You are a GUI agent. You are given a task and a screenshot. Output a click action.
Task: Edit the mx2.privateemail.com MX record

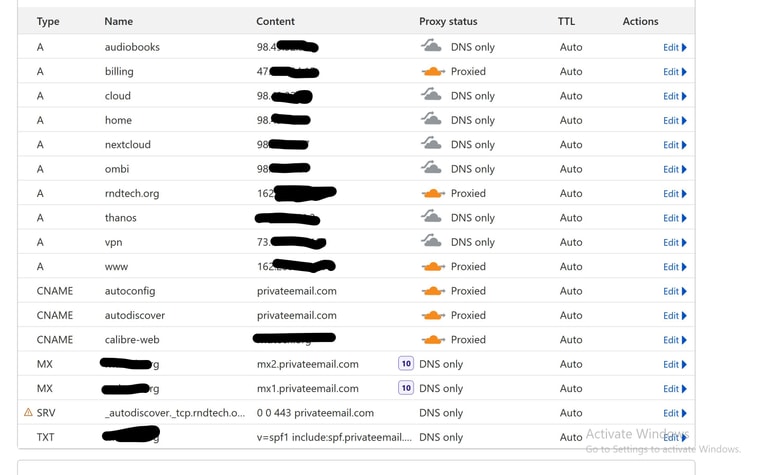(675, 364)
